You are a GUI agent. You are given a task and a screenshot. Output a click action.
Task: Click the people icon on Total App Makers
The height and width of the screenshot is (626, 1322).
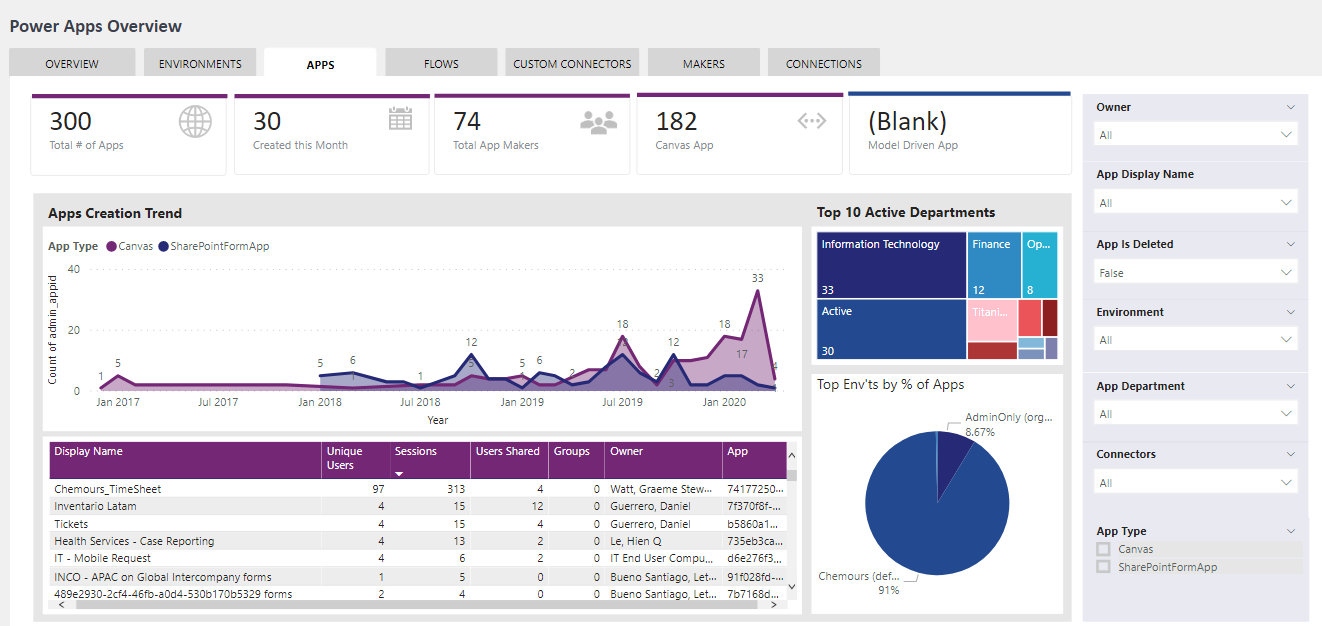(x=598, y=122)
